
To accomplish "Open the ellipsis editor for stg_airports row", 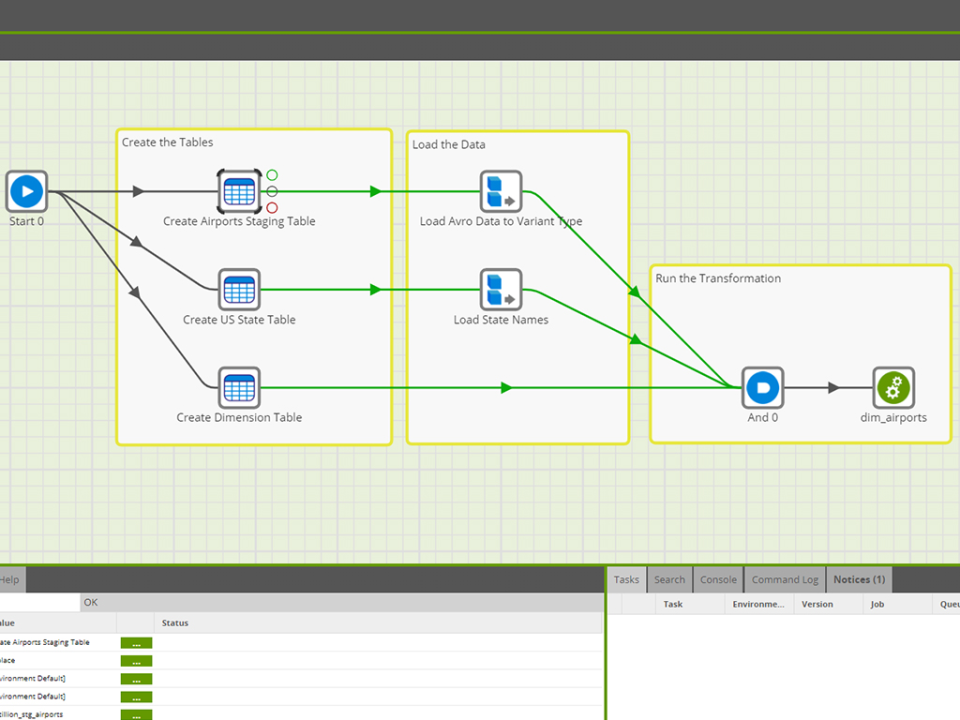I will 137,714.
